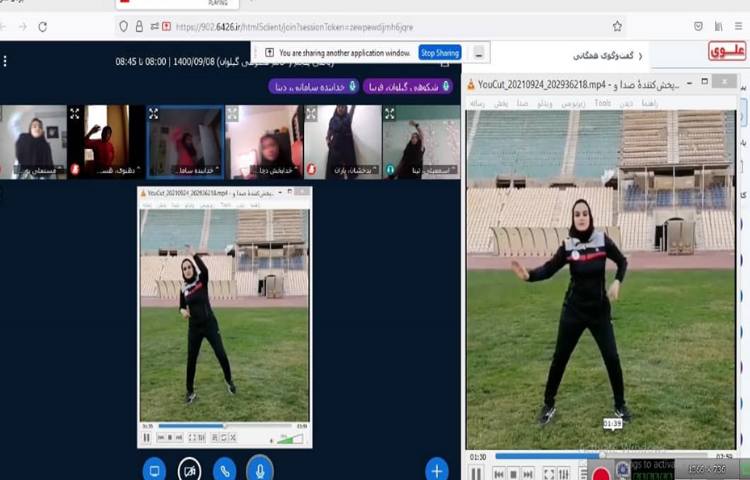Viewport: 750px width, 480px height.
Task: Open the blue plus actions button
Action: point(437,470)
